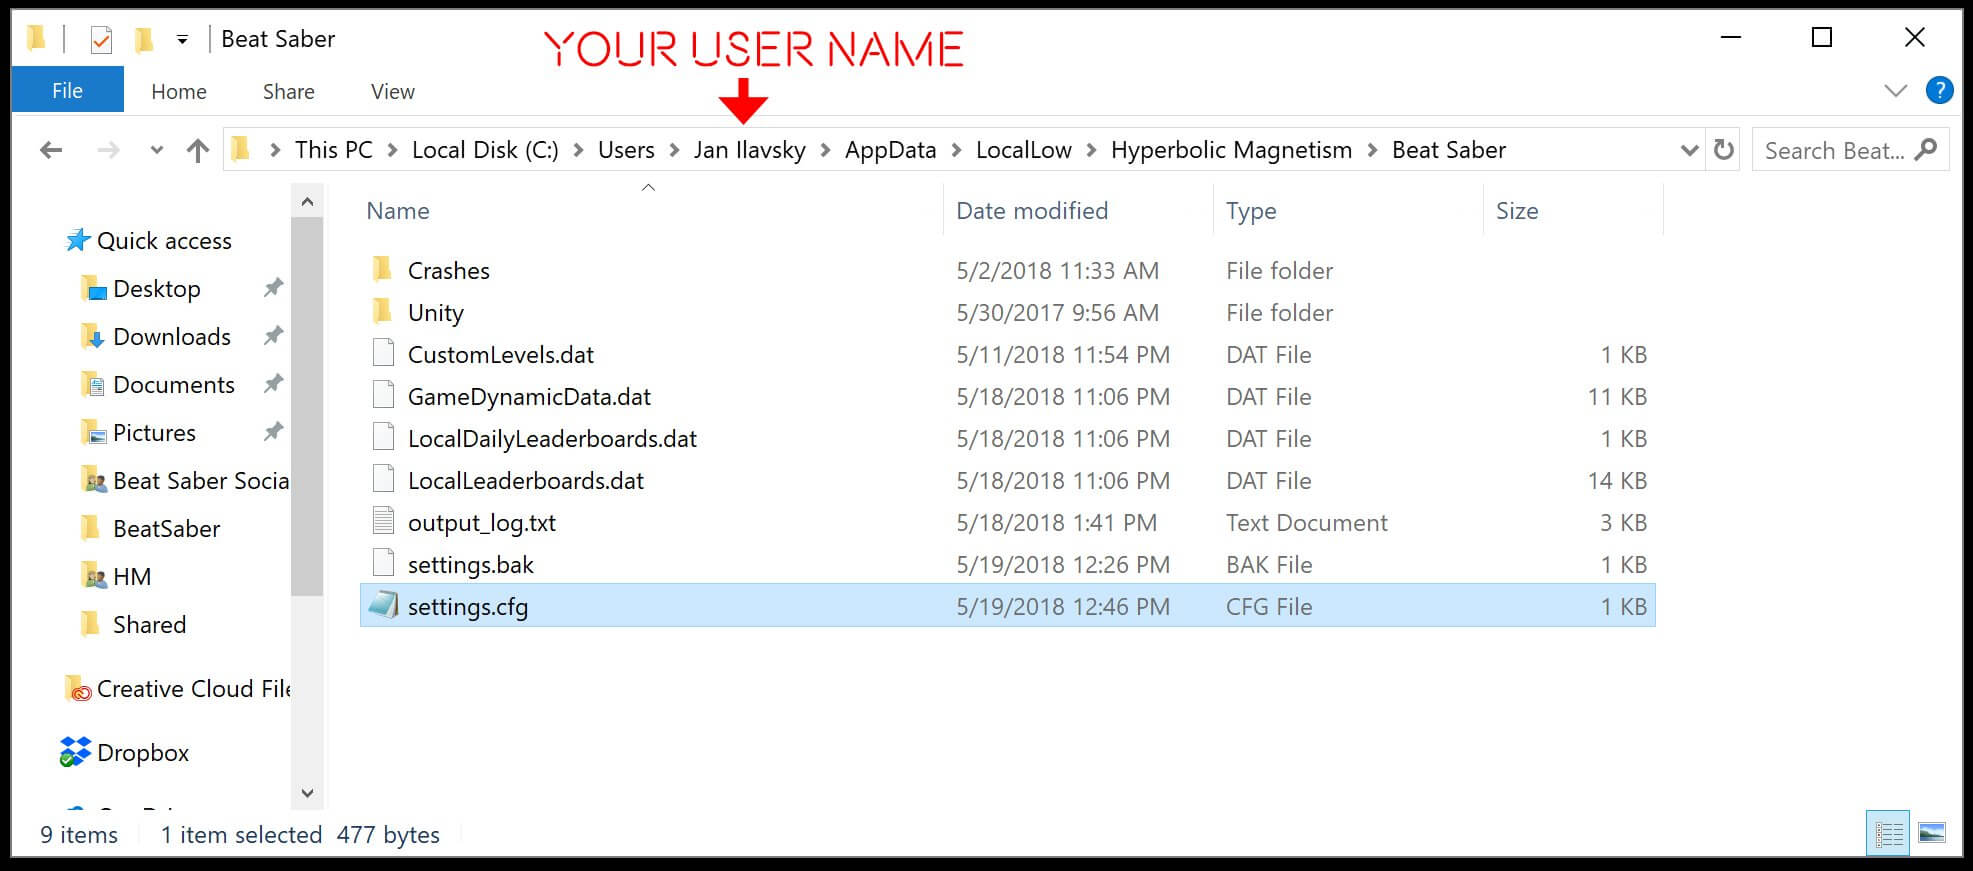Open Pictures in Quick access
1973x871 pixels.
tap(154, 433)
